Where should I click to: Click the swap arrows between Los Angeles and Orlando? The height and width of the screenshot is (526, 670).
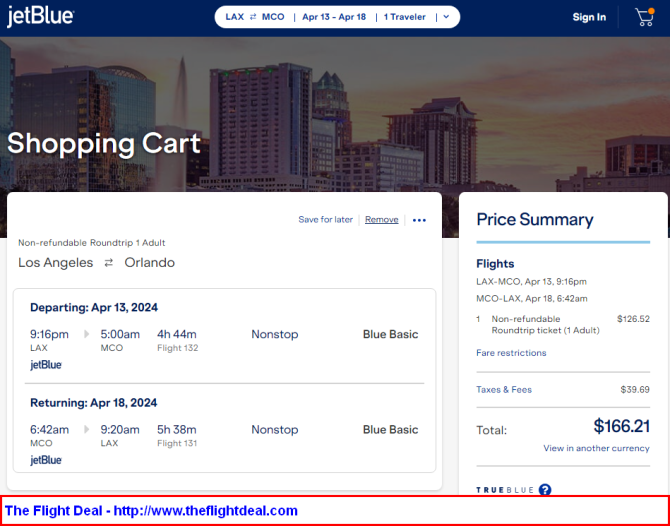pyautogui.click(x=109, y=263)
